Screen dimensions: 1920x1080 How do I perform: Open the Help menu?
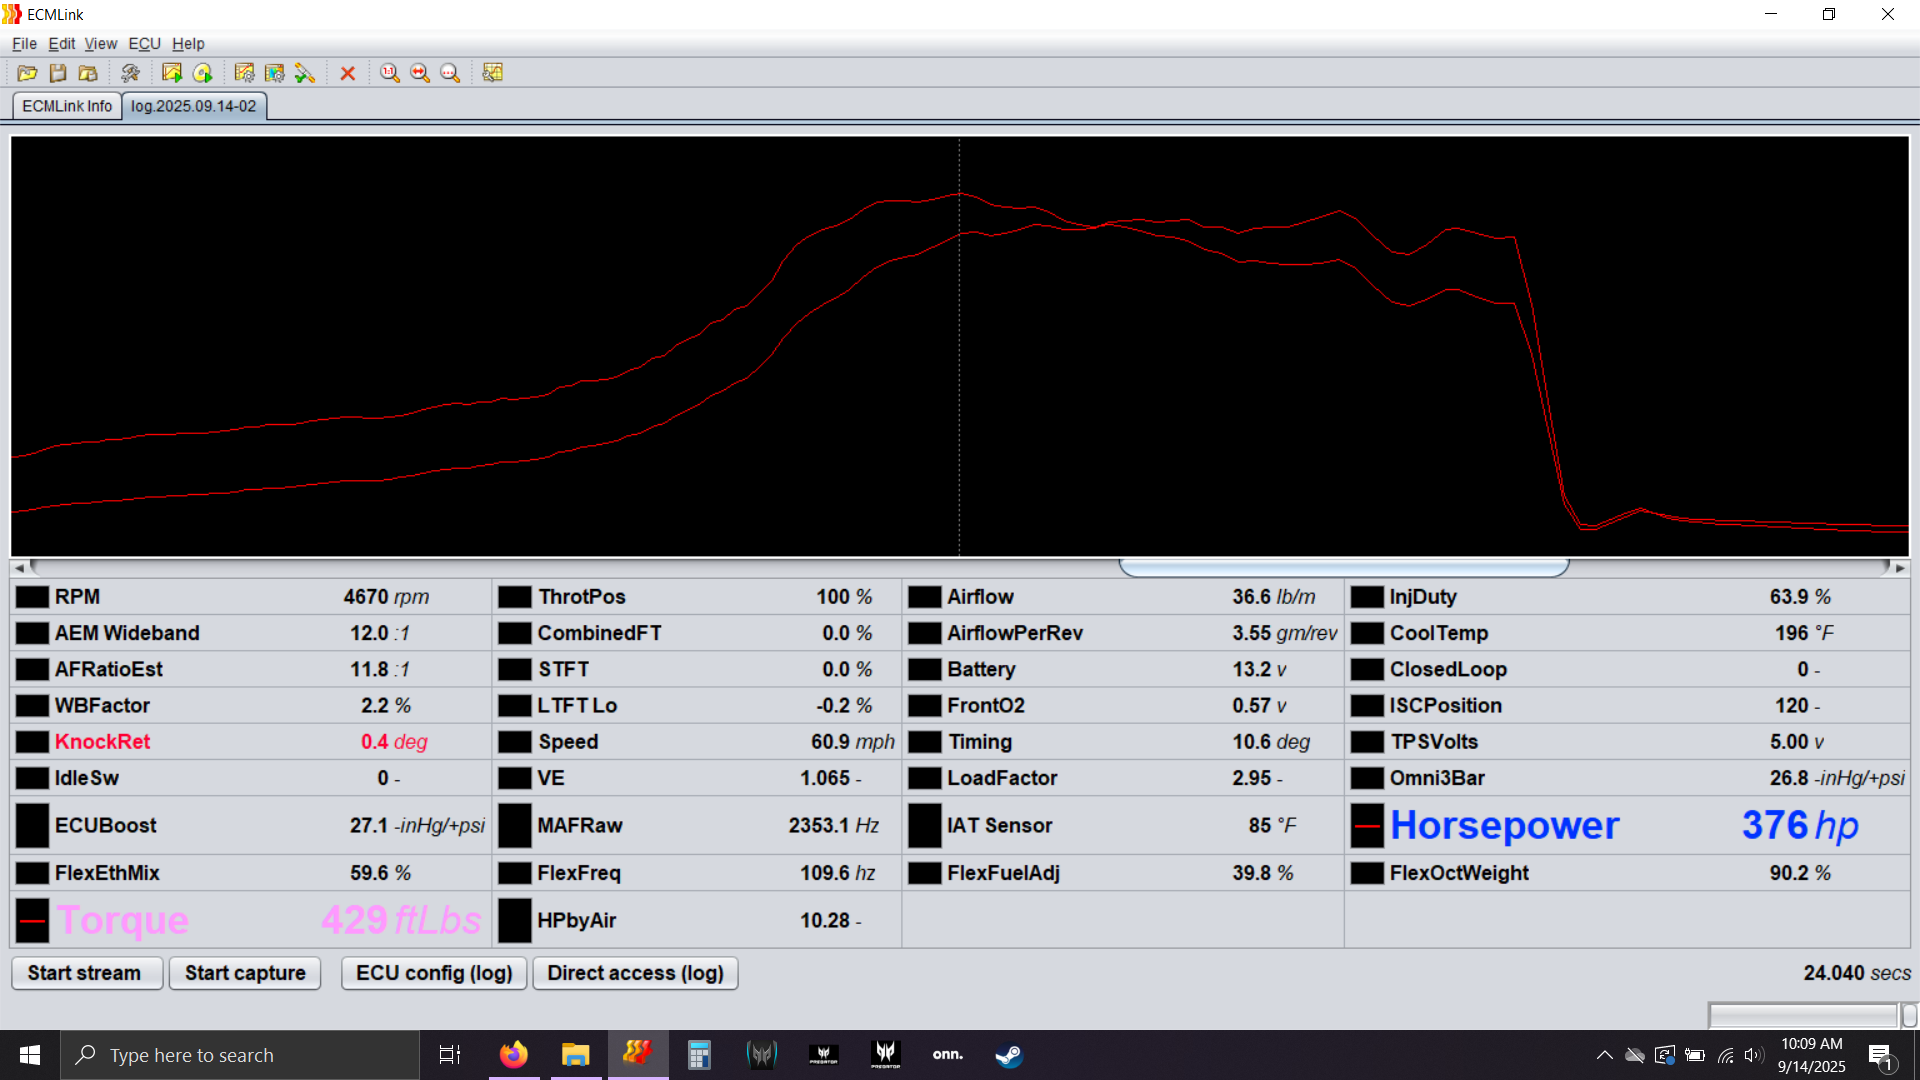[x=188, y=44]
